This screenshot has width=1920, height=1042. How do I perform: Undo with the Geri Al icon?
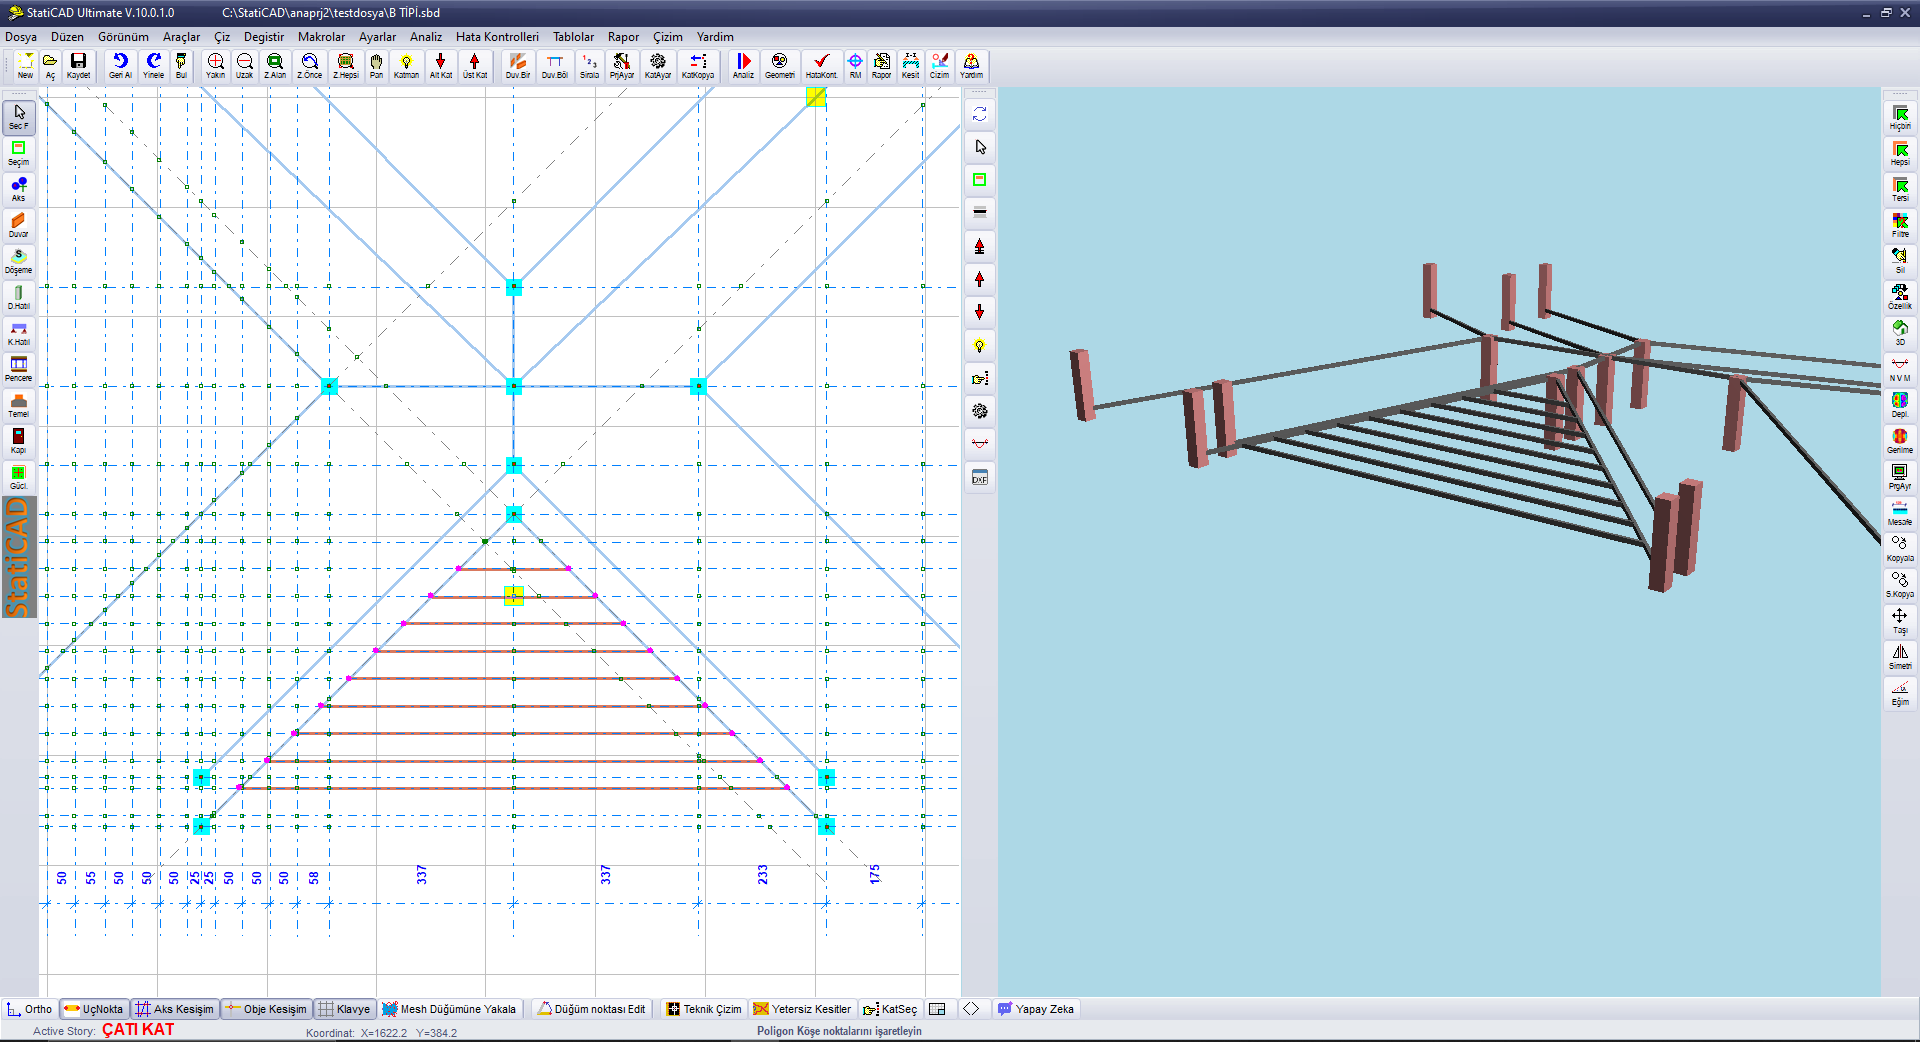pos(120,65)
